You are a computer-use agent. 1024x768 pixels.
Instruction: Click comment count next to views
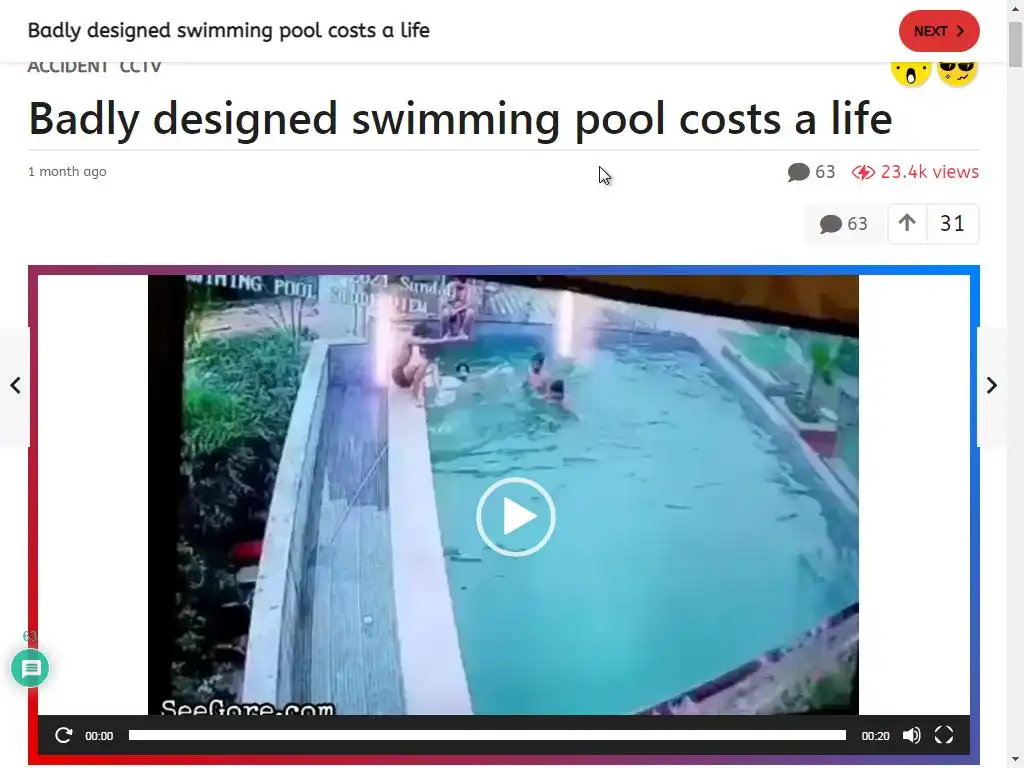811,172
